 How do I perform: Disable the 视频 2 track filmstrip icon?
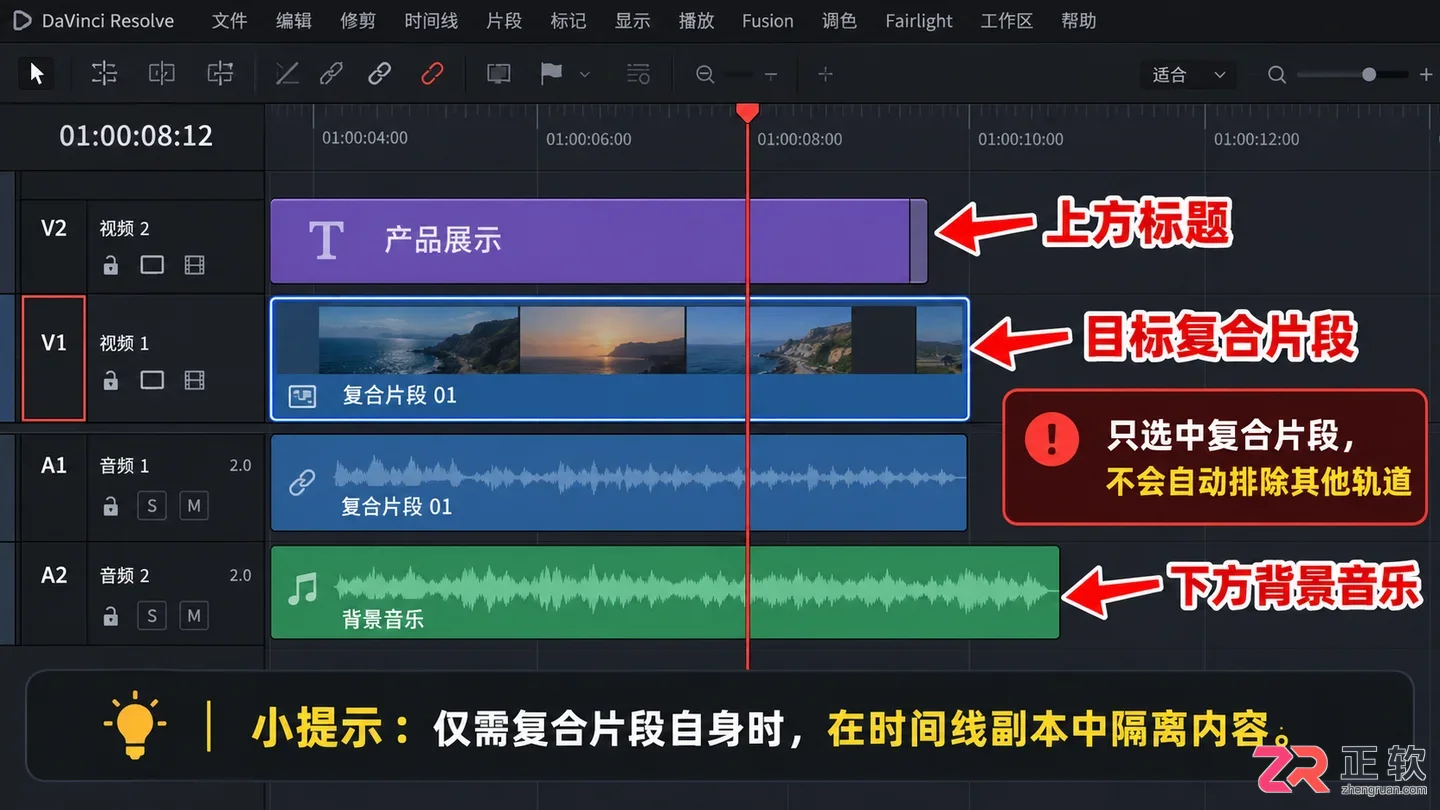coord(194,265)
